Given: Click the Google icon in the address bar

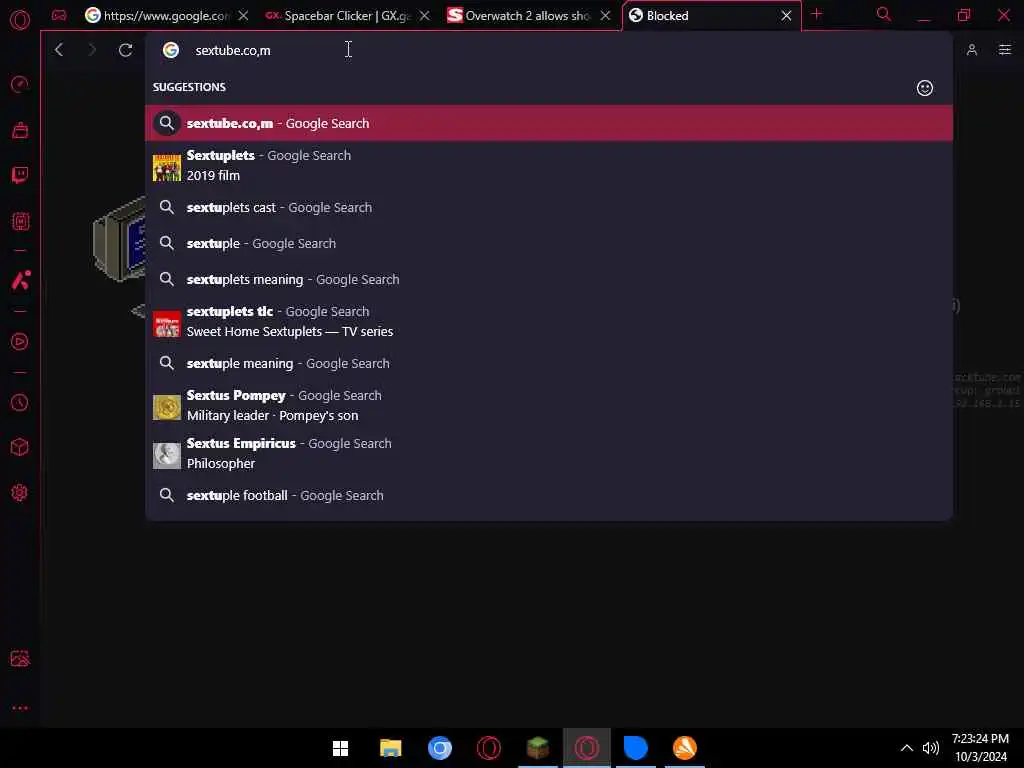Looking at the screenshot, I should [170, 50].
